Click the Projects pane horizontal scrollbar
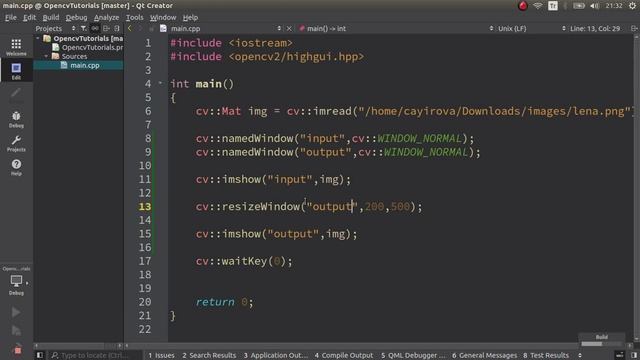640x360 pixels. pos(78,345)
